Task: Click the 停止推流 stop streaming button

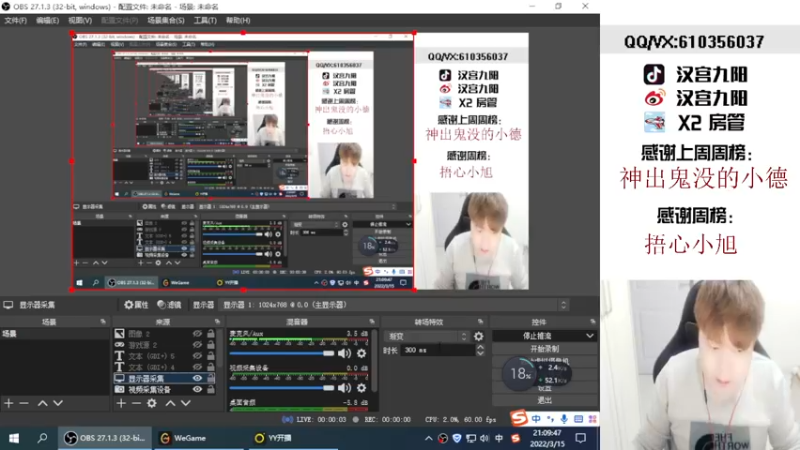Action: (538, 336)
